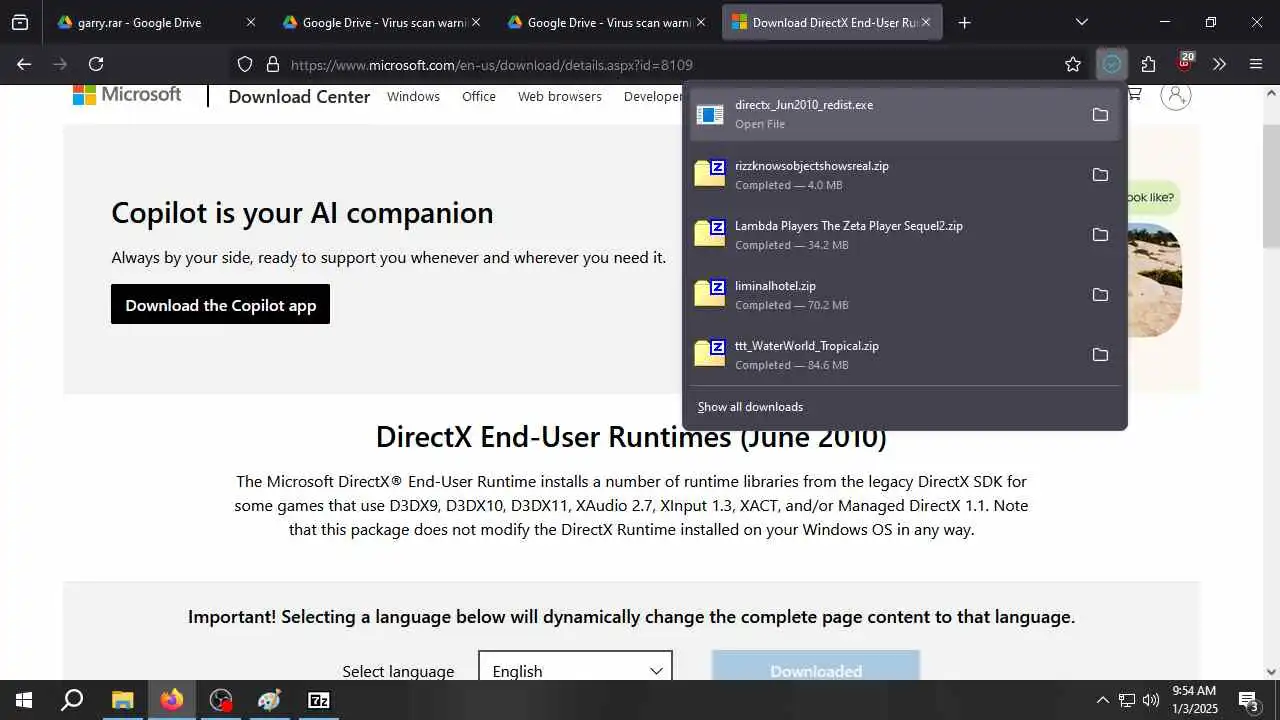This screenshot has height=720, width=1280.
Task: Click the Downloaded button
Action: coord(815,668)
